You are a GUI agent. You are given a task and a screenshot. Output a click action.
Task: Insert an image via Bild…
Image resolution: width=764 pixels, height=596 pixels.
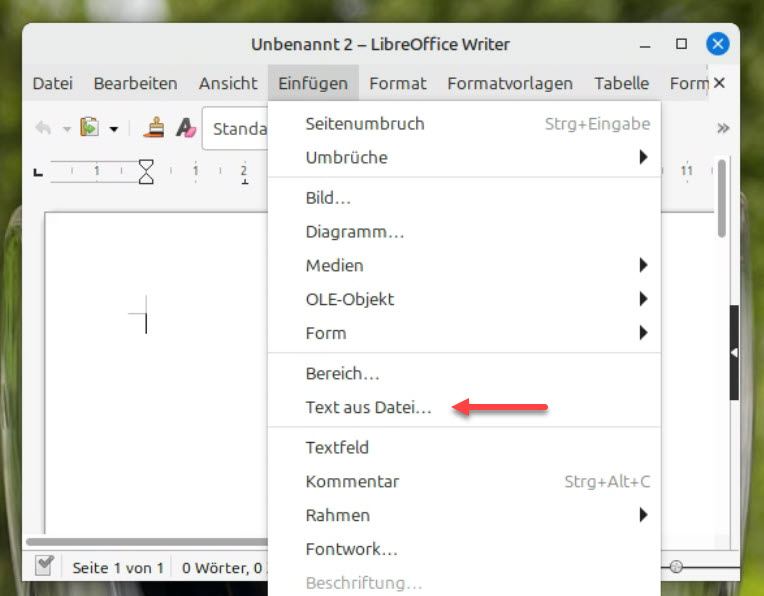(x=328, y=198)
